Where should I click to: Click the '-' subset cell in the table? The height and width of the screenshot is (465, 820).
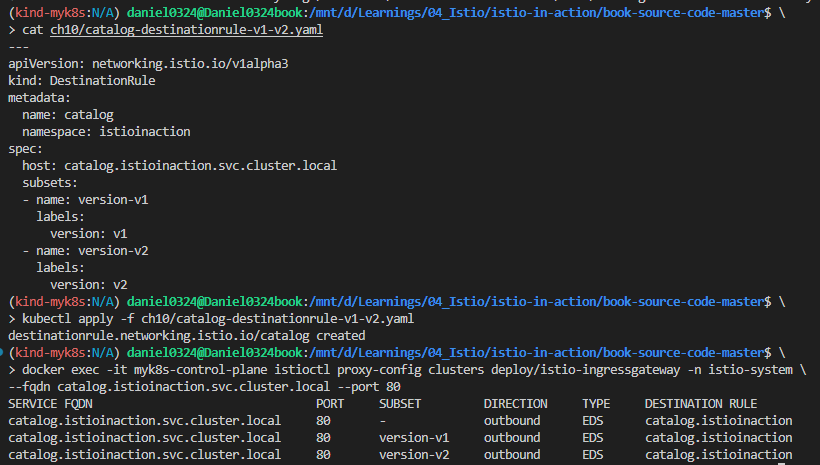[x=382, y=421]
